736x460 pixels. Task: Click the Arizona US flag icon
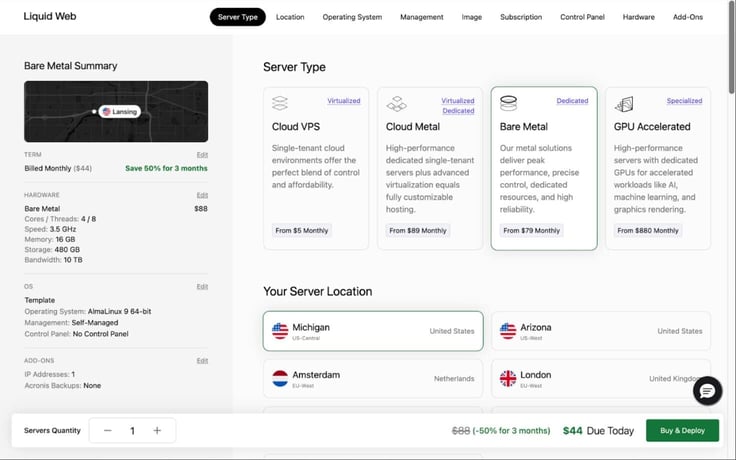(508, 331)
